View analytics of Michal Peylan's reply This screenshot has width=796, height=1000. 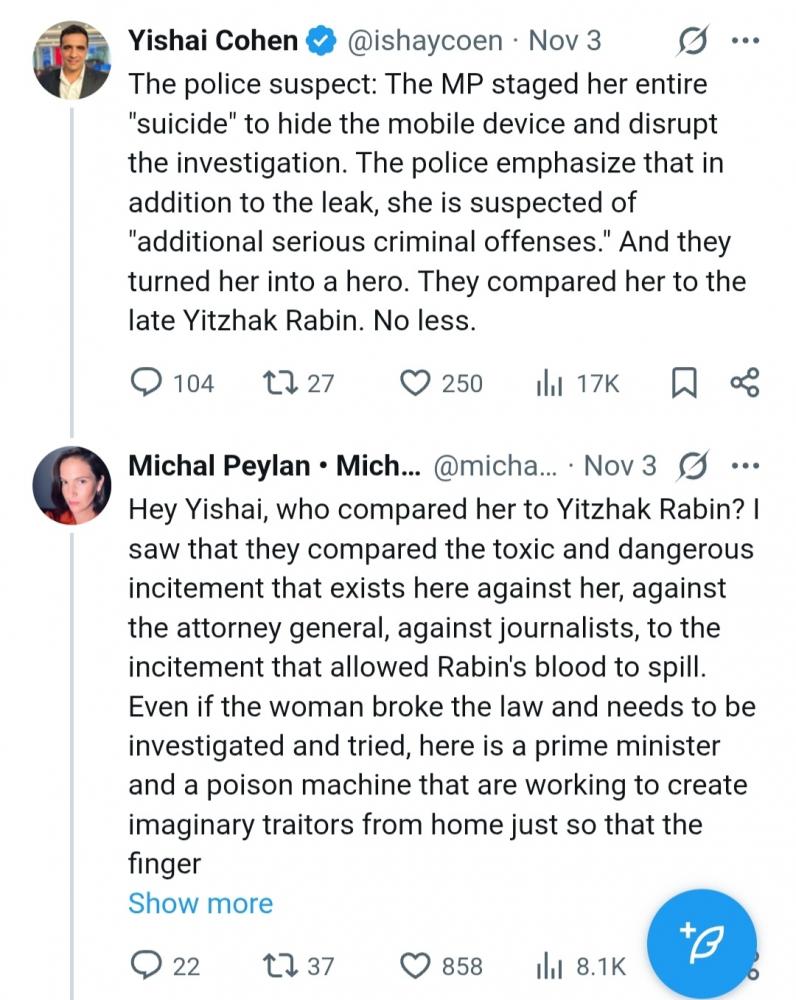coord(551,966)
